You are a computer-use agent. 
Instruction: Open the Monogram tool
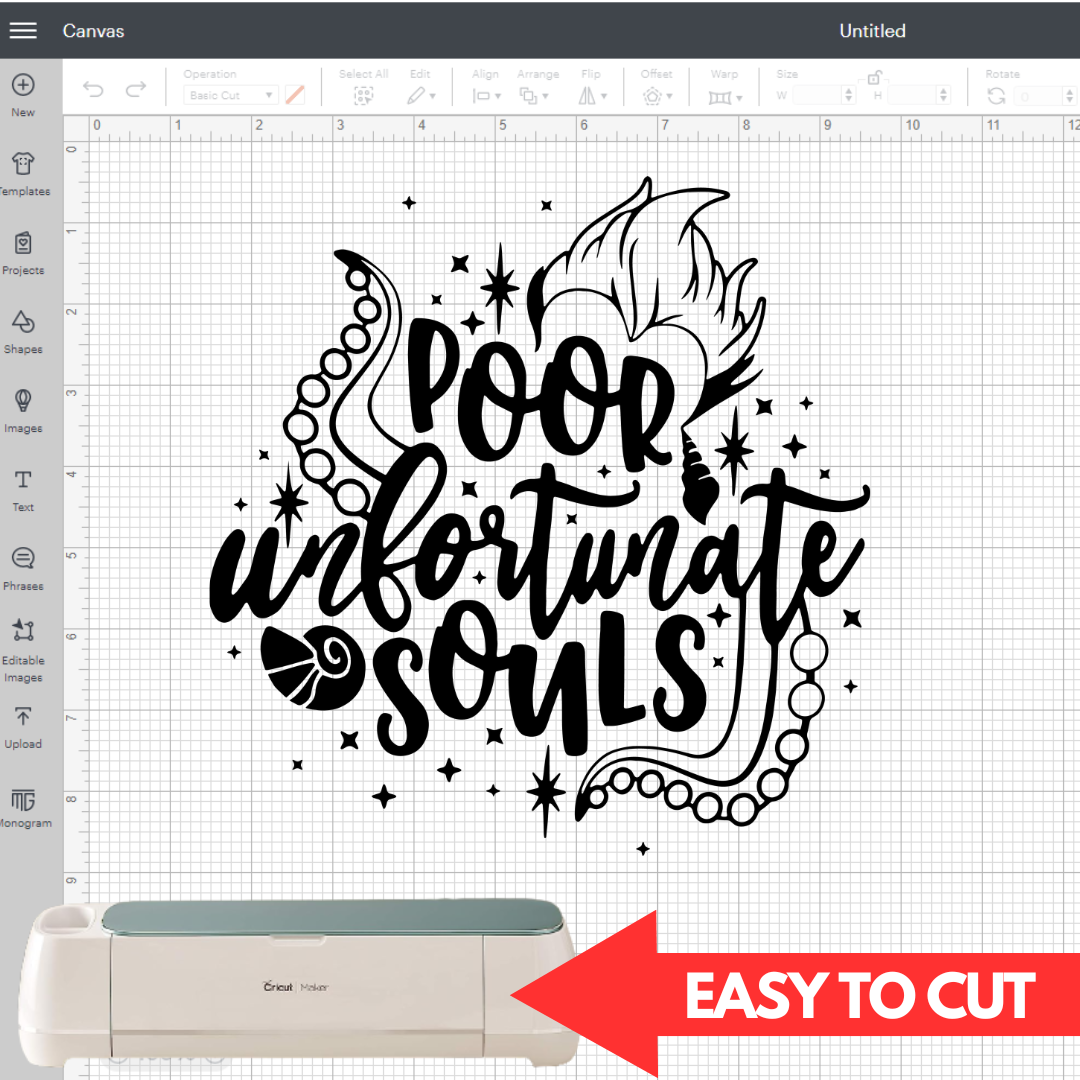tap(24, 807)
